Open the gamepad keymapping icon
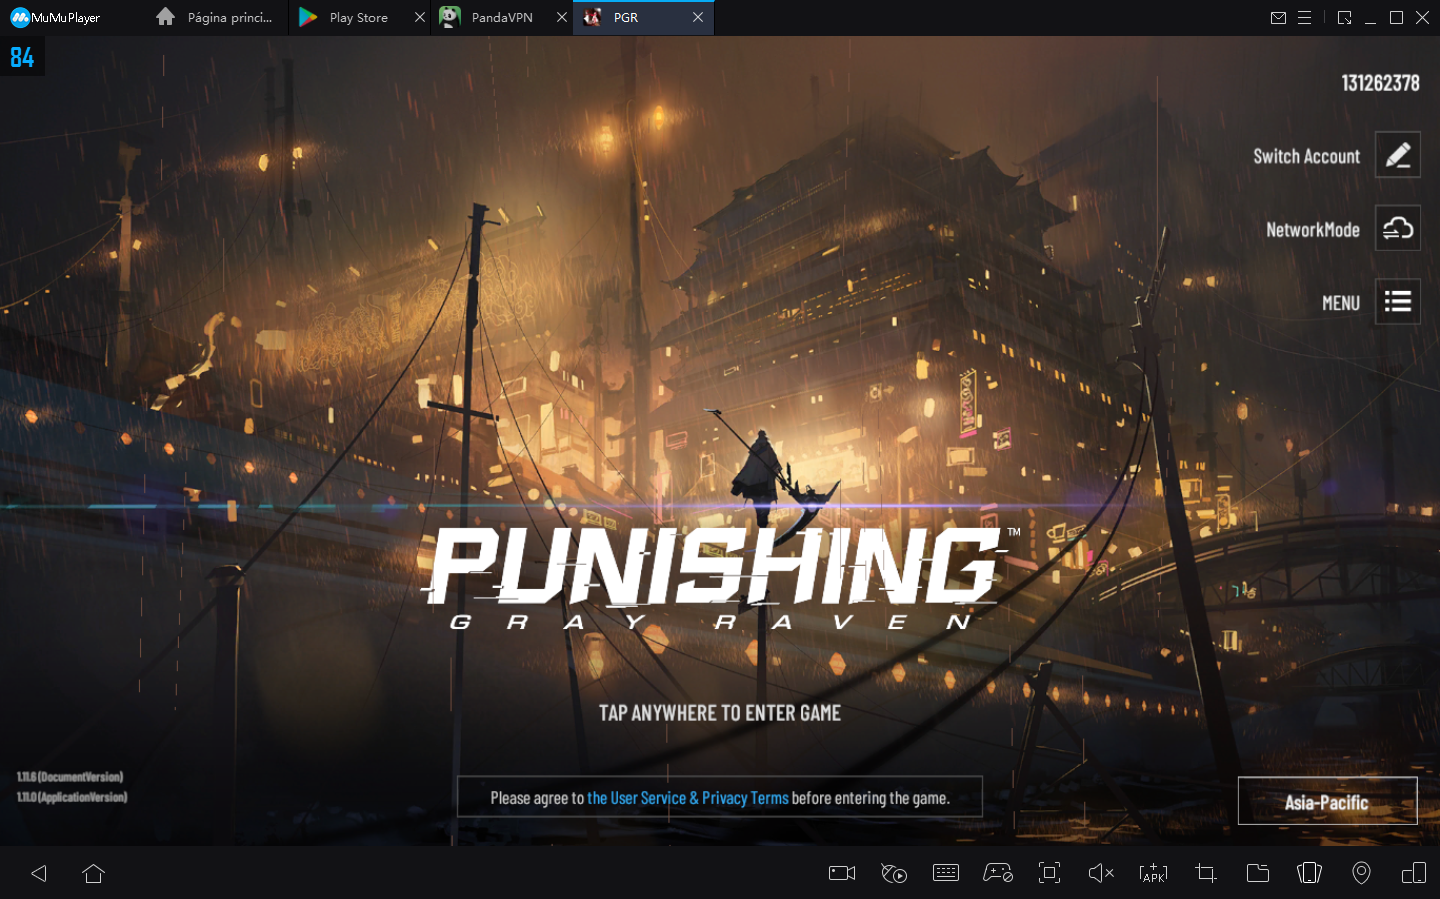Viewport: 1440px width, 899px height. (x=996, y=873)
